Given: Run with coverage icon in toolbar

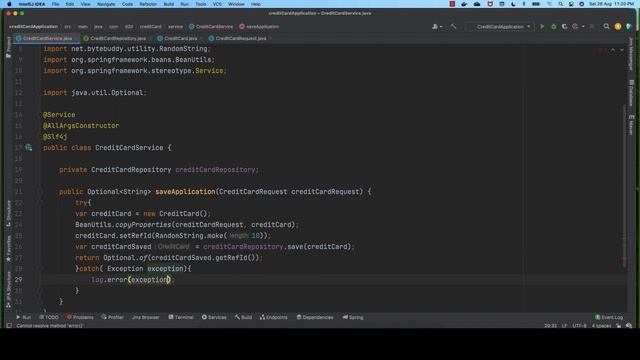Looking at the screenshot, I should click(564, 27).
